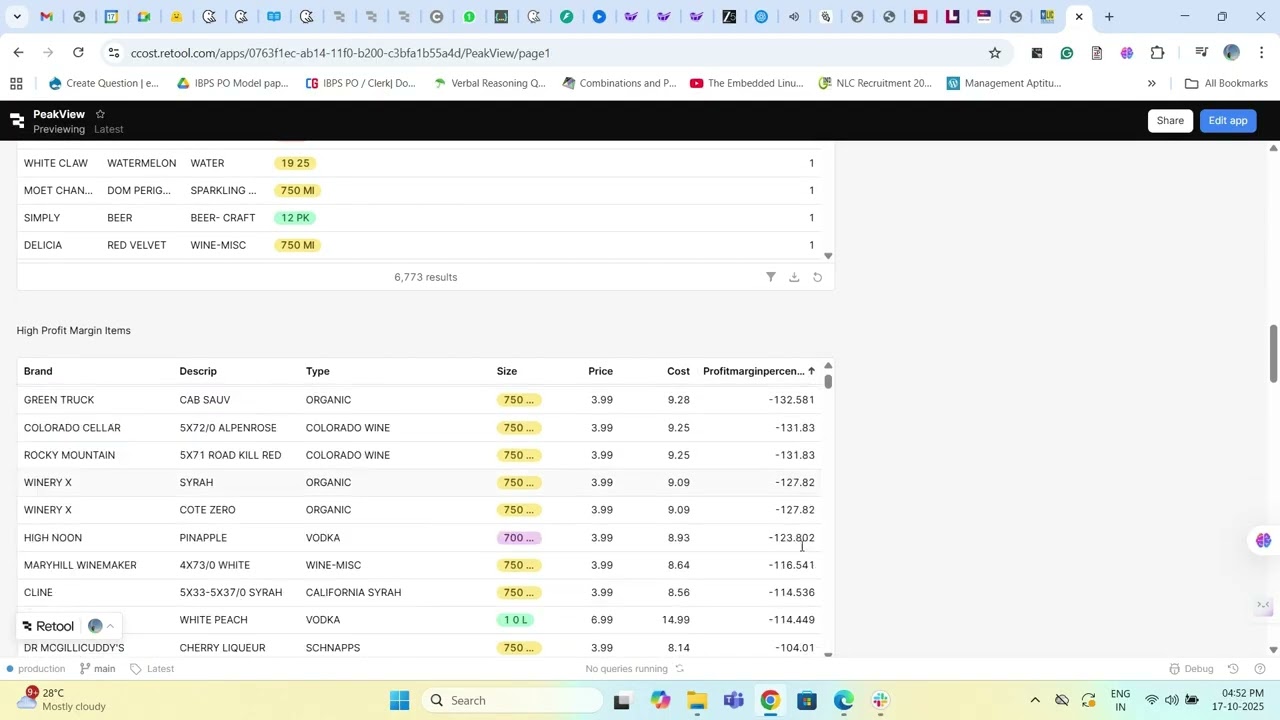Image resolution: width=1280 pixels, height=720 pixels.
Task: Open the Management Aptitude bookmark
Action: pyautogui.click(x=1003, y=83)
